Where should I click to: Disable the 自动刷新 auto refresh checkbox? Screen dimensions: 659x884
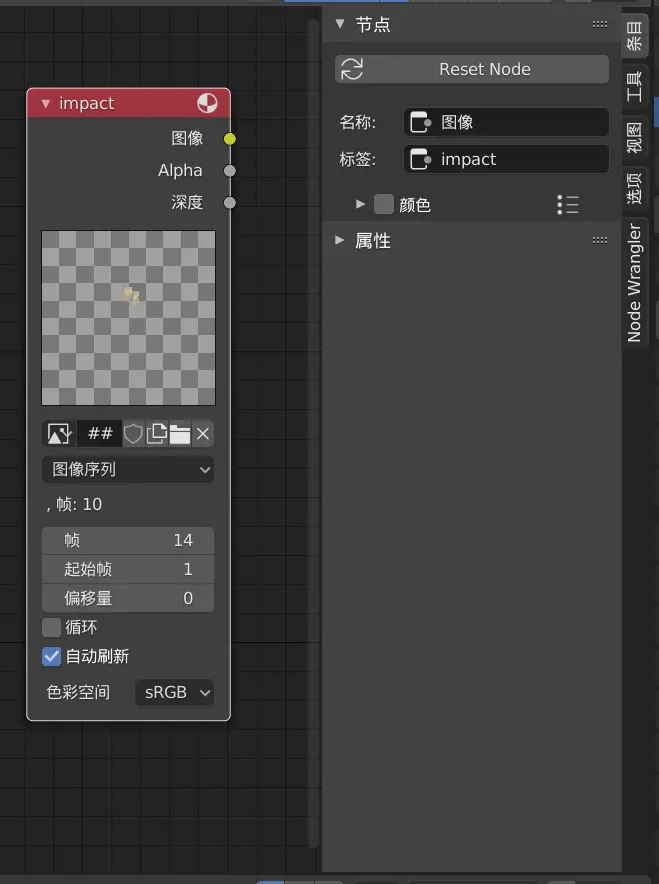(51, 656)
